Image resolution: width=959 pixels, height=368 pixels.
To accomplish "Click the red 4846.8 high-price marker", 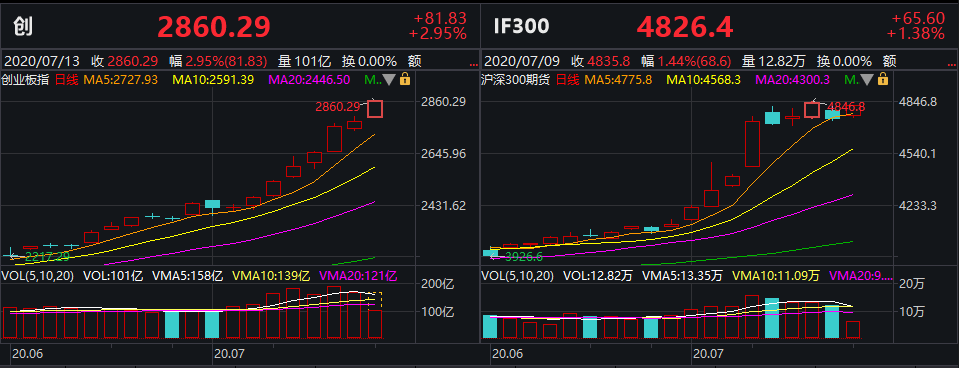I will coord(846,106).
